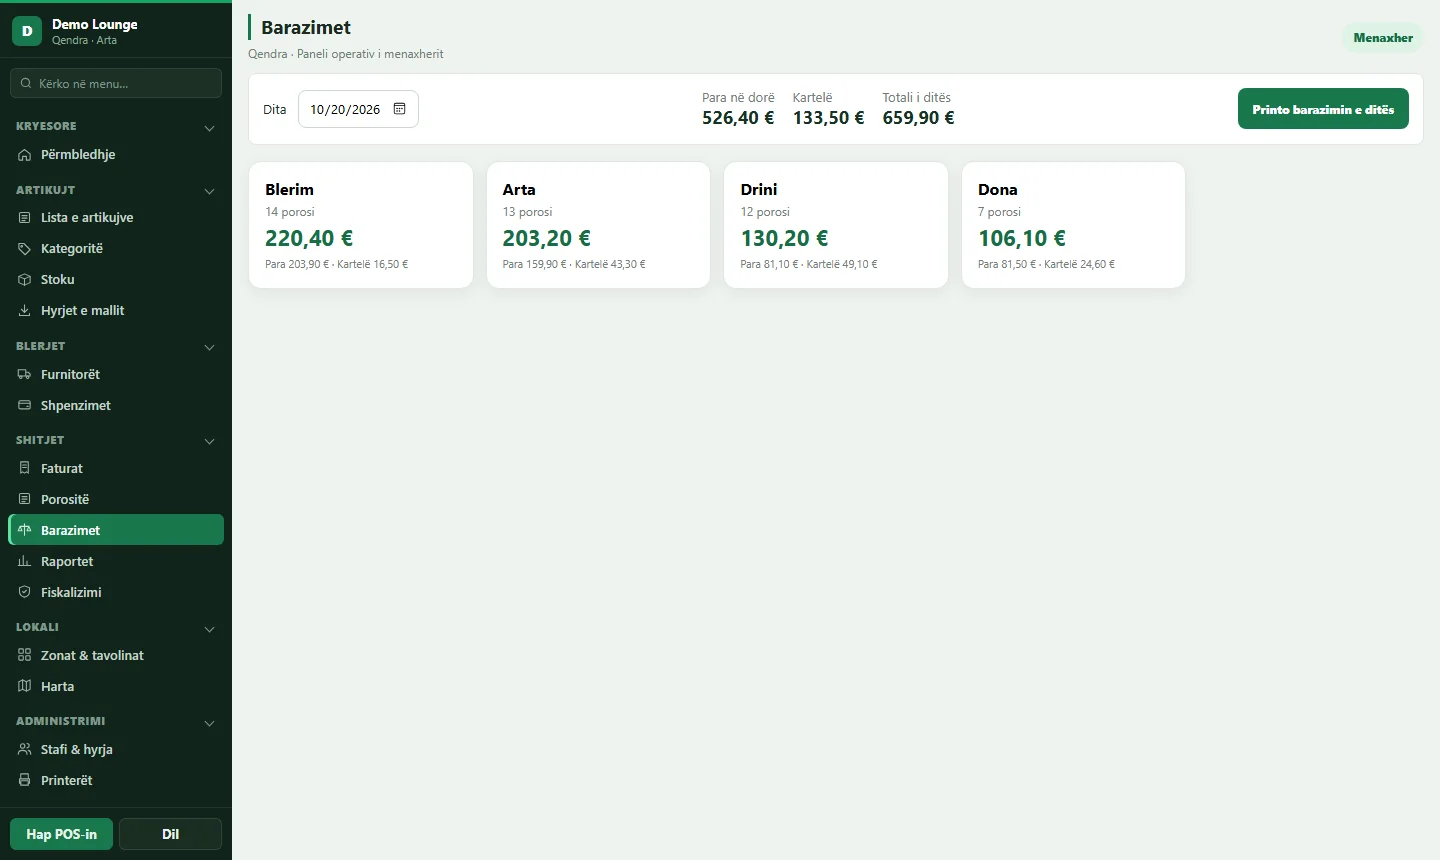
Task: Open the Barazimet menu item
Action: [x=116, y=530]
